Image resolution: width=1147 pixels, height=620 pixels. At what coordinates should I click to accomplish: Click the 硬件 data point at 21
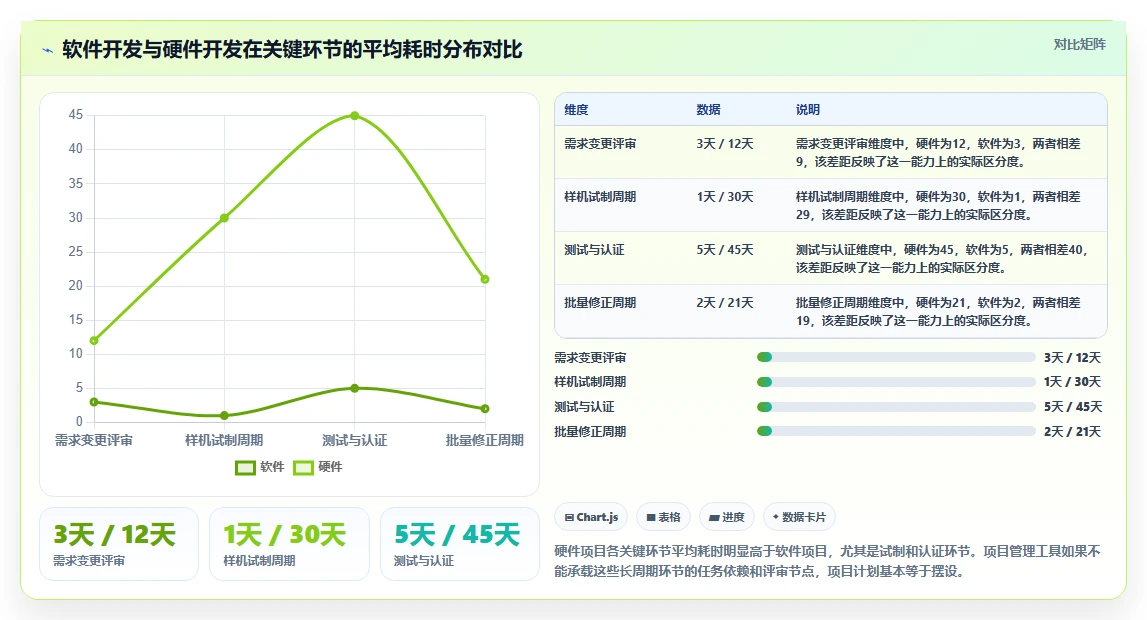tap(485, 279)
